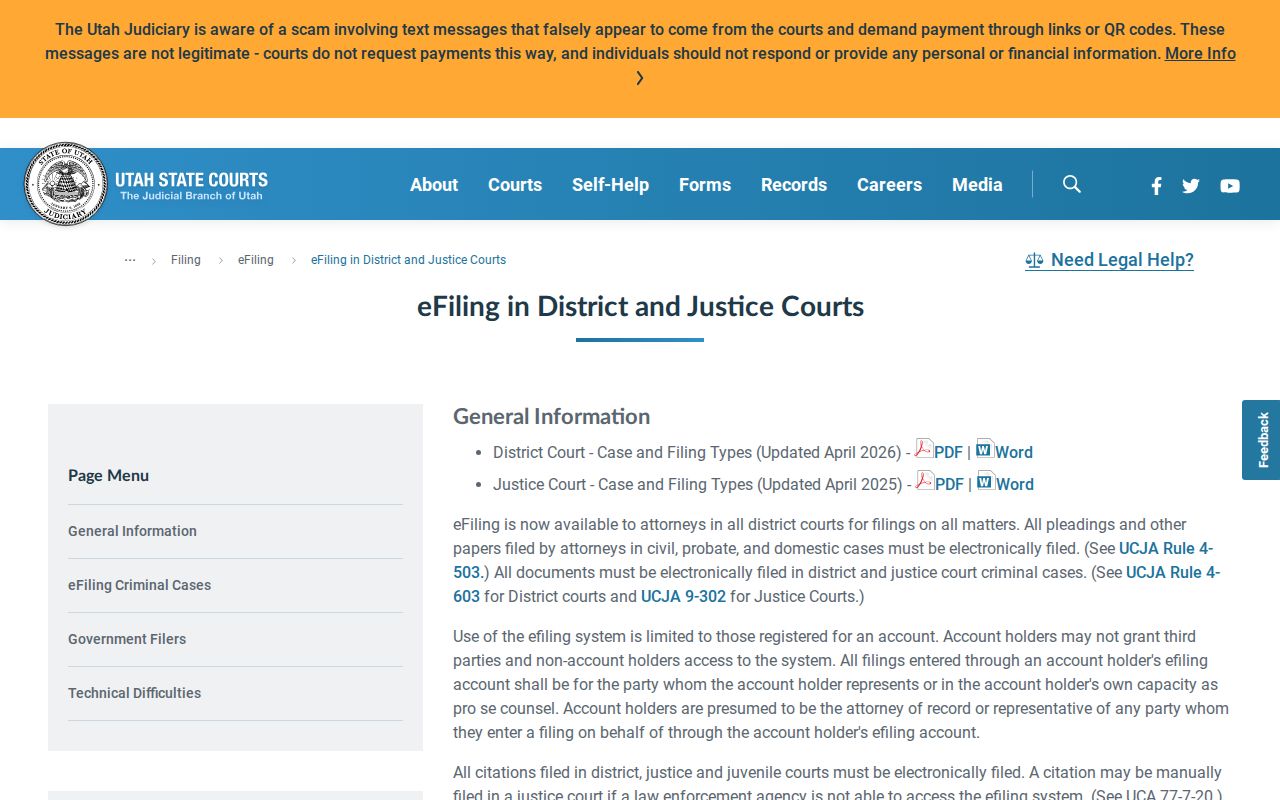Viewport: 1280px width, 800px height.
Task: Click the current page breadcrumb eFiling in District and Justice Courts
Action: click(408, 260)
